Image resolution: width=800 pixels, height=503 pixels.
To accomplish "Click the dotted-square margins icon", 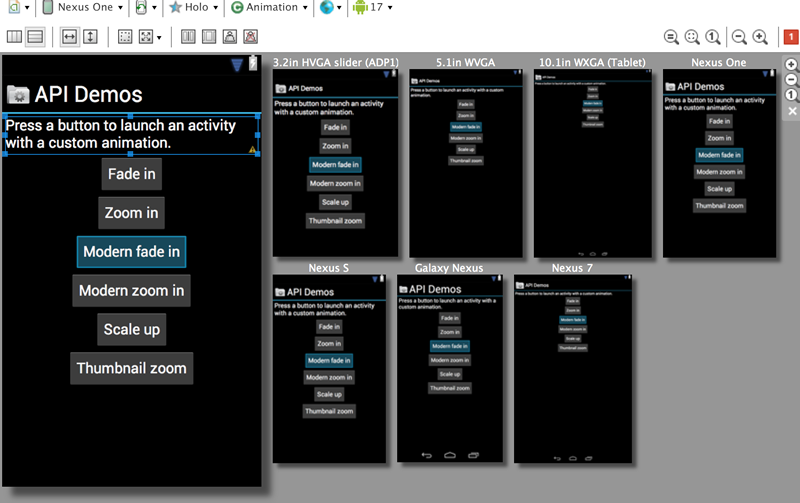I will (x=124, y=37).
